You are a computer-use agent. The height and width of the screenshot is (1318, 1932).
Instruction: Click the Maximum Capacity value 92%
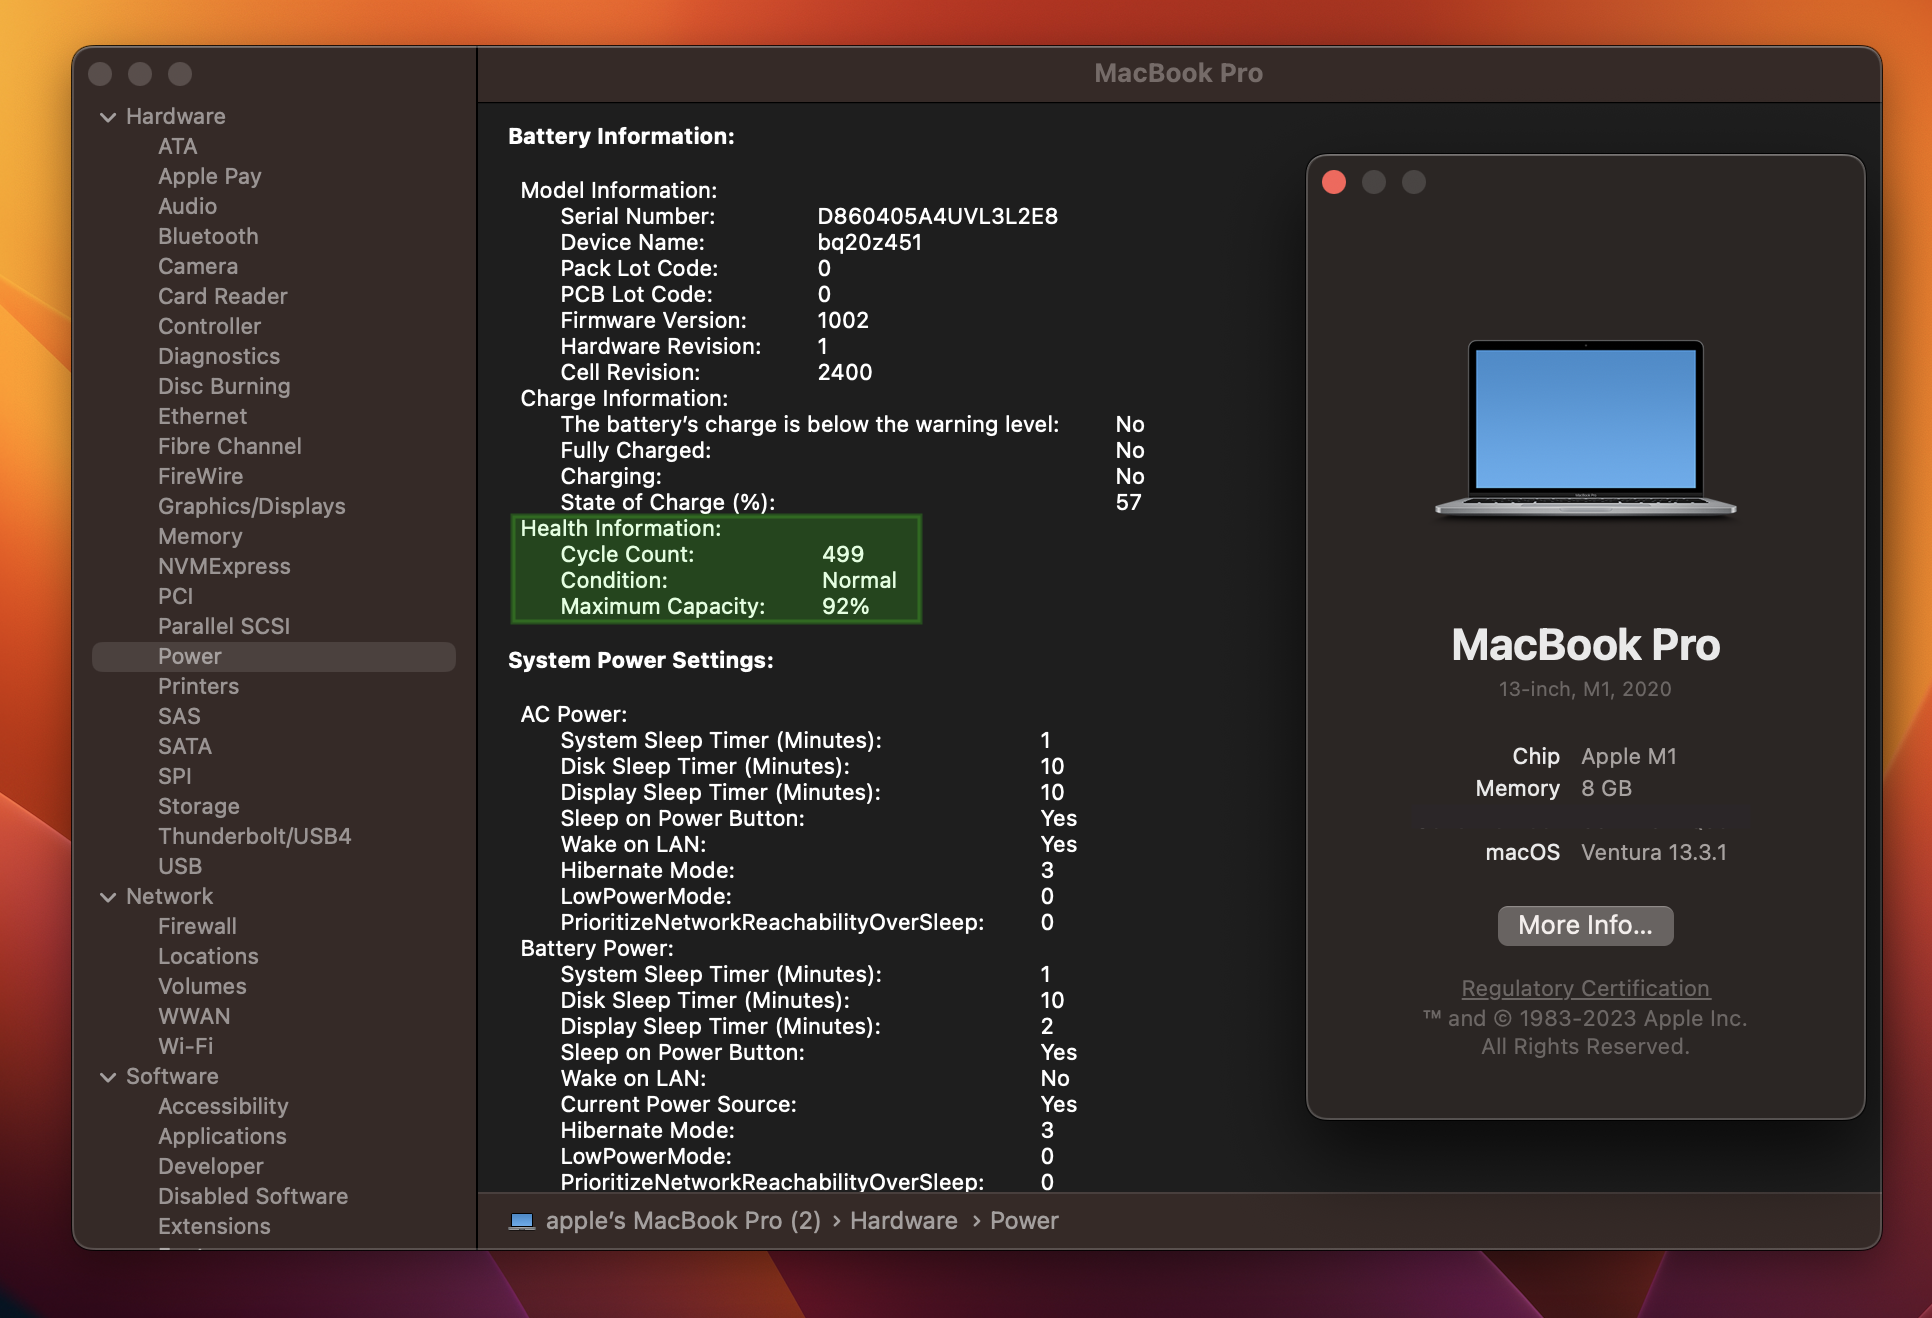coord(845,606)
